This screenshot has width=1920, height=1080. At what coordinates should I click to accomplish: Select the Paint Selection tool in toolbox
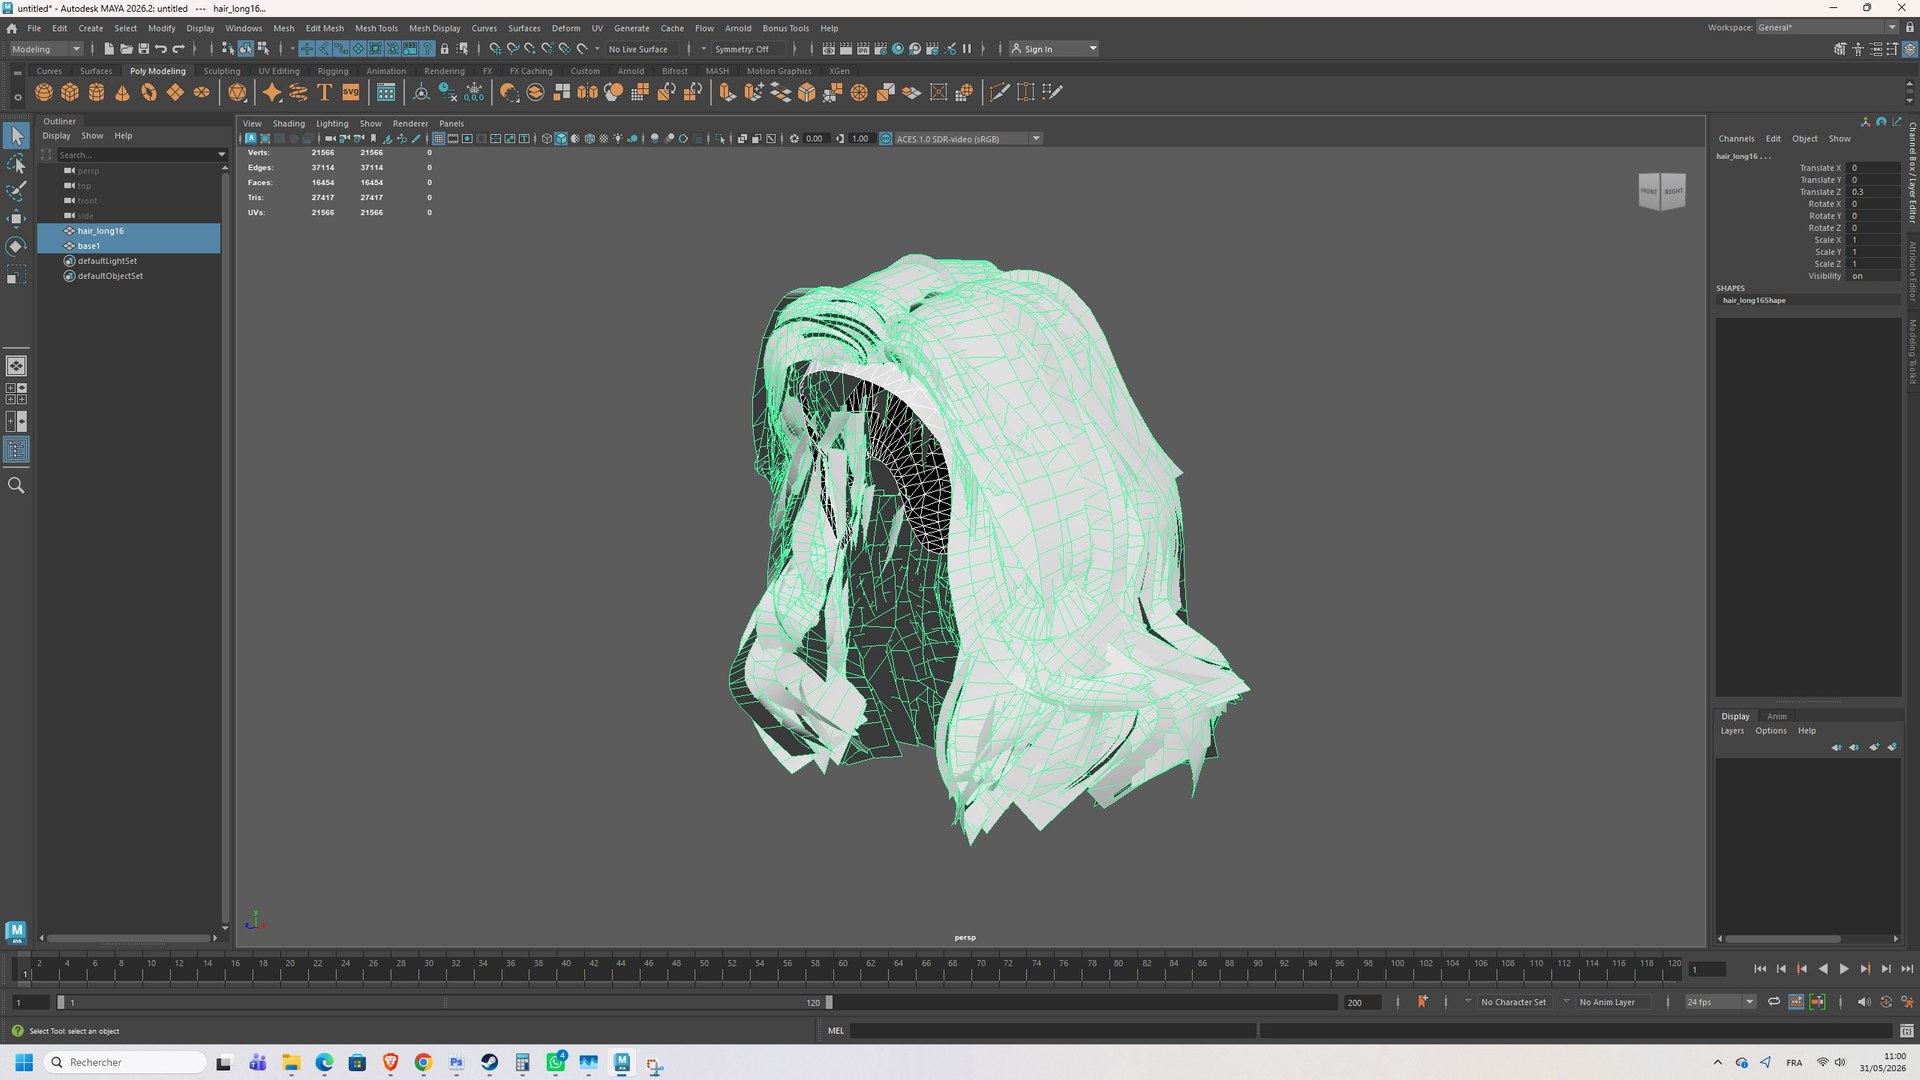click(x=16, y=191)
